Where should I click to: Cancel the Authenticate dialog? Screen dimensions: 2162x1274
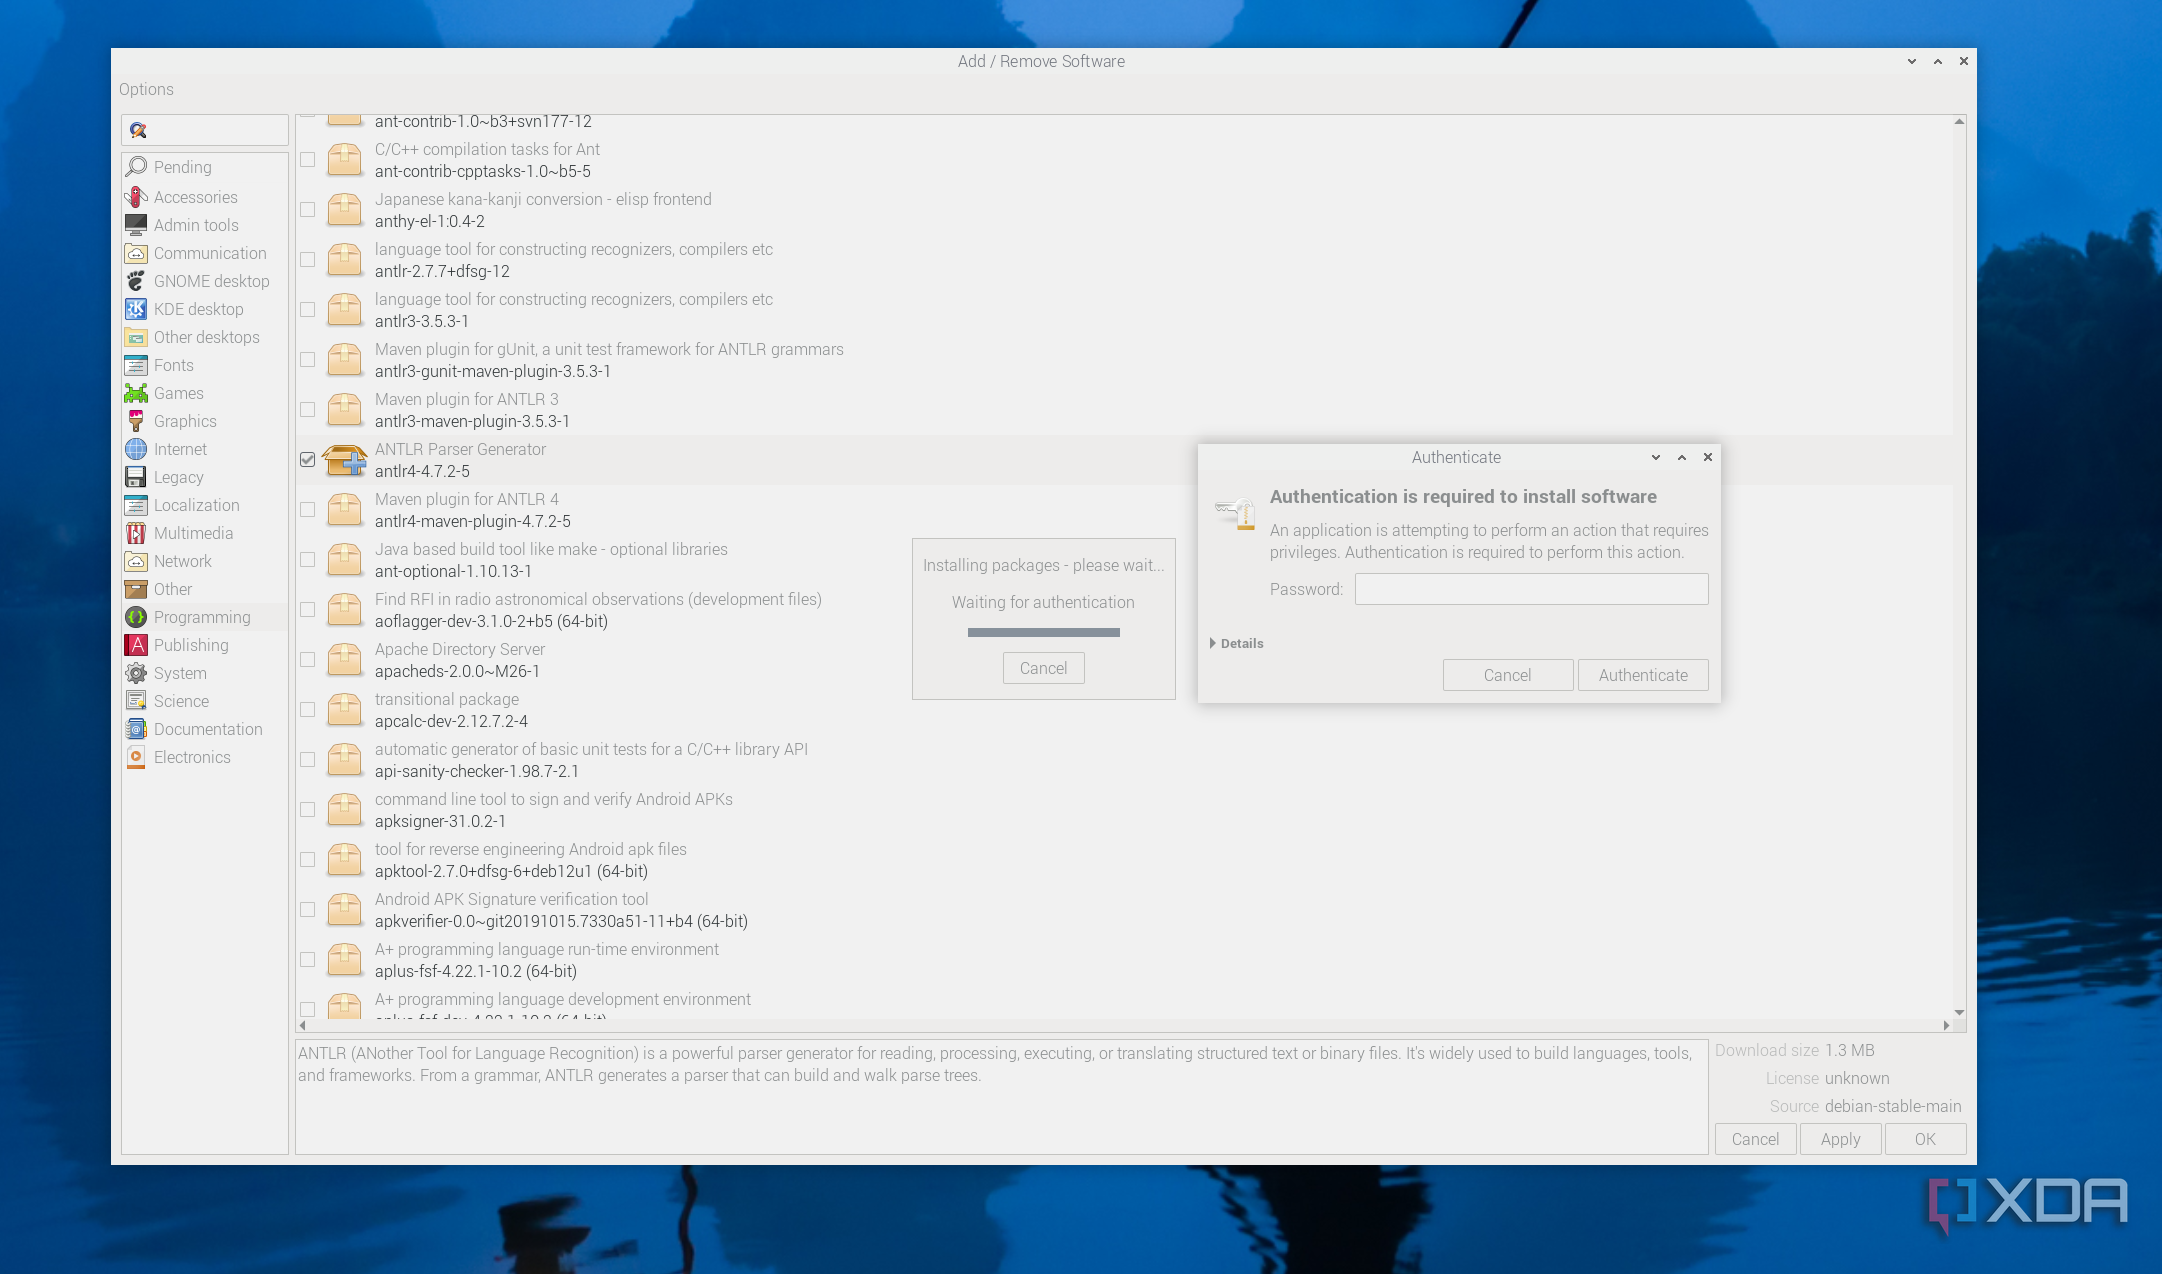pos(1507,675)
